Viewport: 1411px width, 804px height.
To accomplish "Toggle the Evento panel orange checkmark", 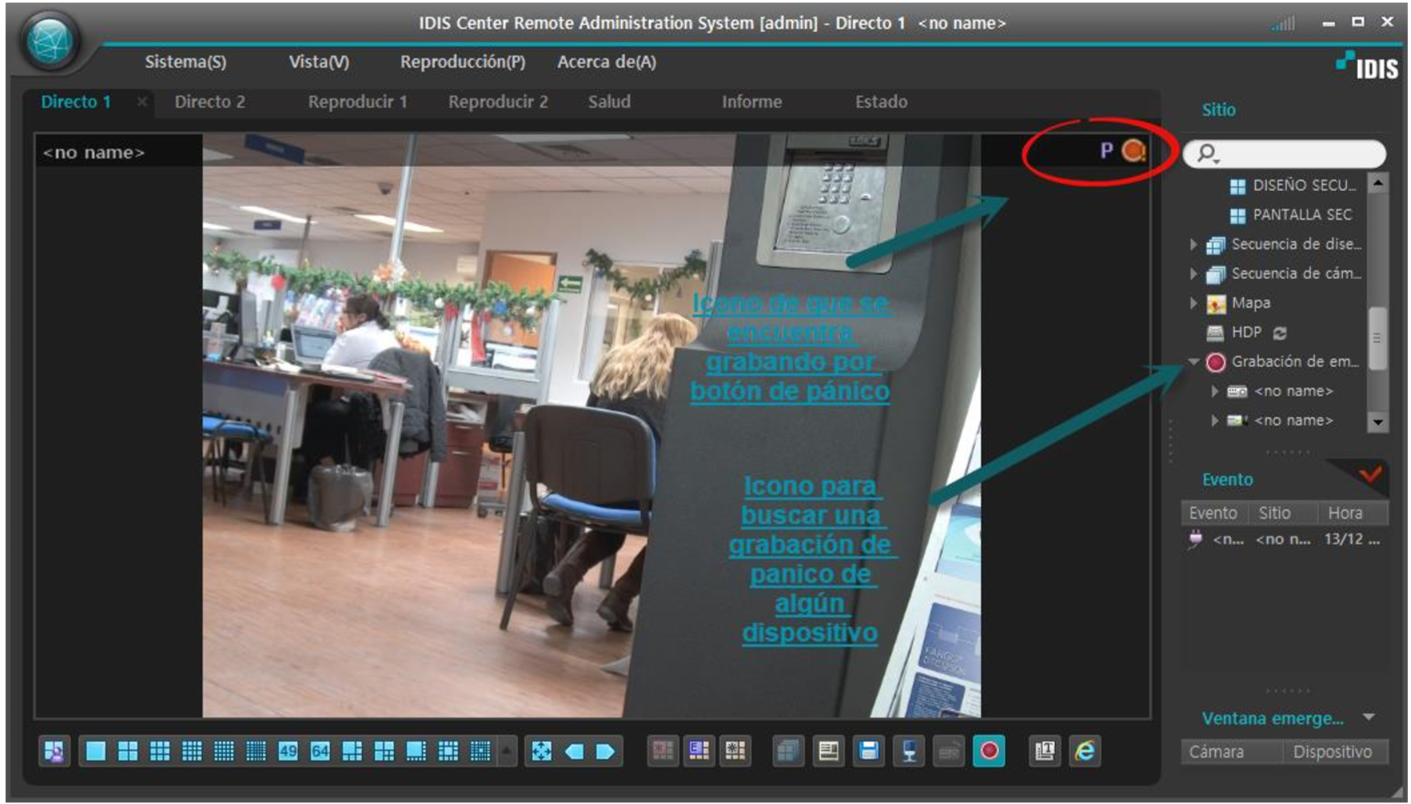I will (x=1369, y=475).
